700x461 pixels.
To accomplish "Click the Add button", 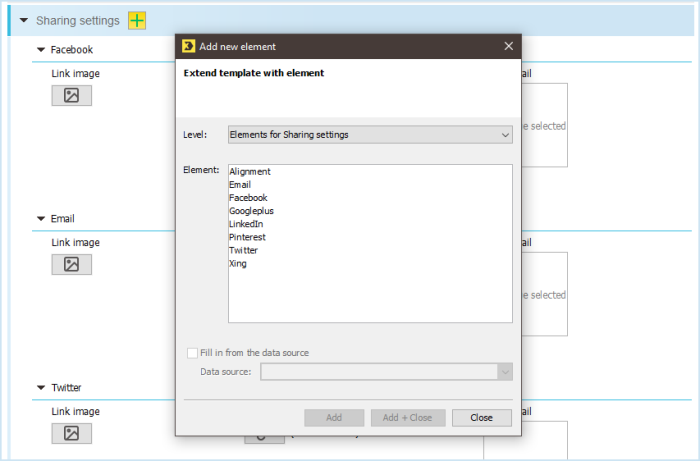I will [x=334, y=418].
